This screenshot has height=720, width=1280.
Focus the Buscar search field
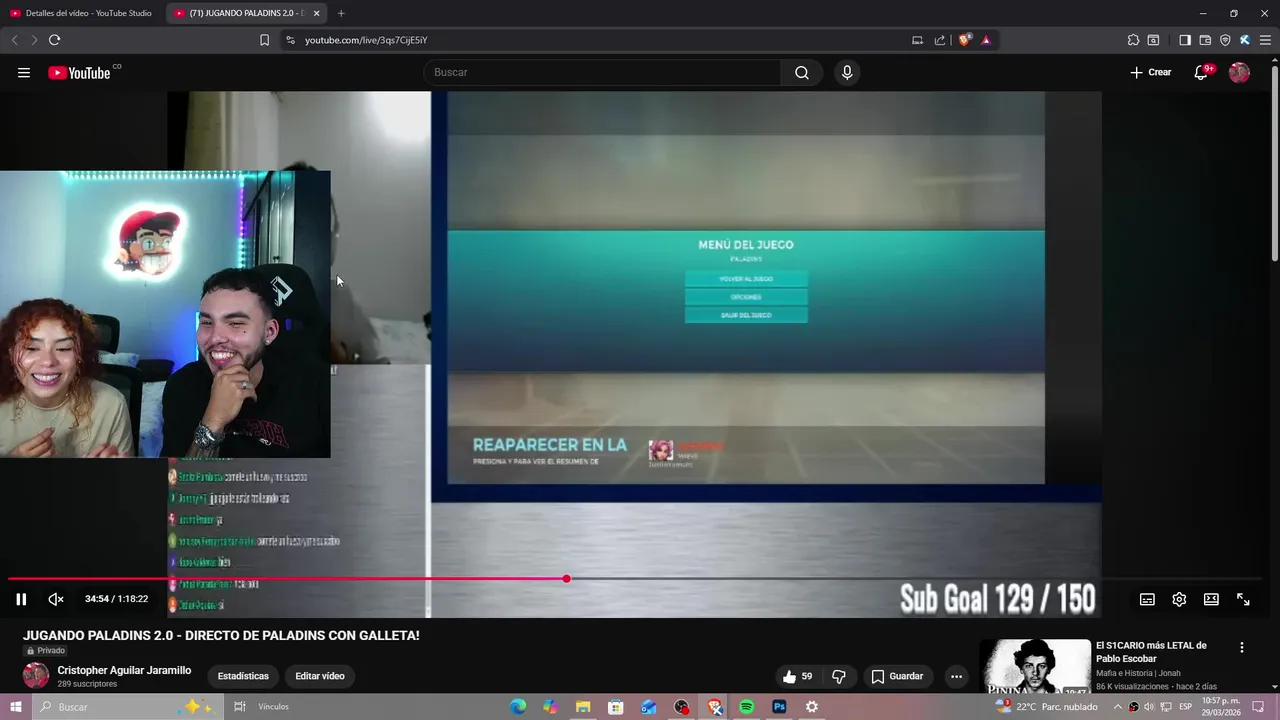[x=603, y=72]
